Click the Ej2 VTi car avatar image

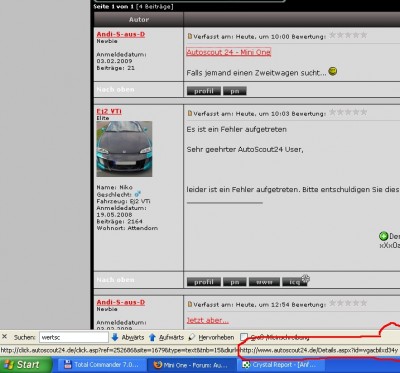(124, 149)
